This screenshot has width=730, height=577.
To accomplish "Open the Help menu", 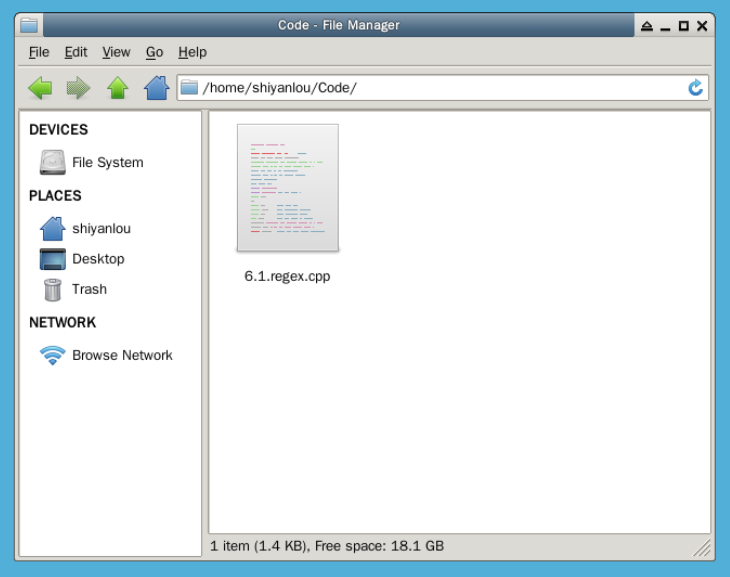I will [192, 52].
